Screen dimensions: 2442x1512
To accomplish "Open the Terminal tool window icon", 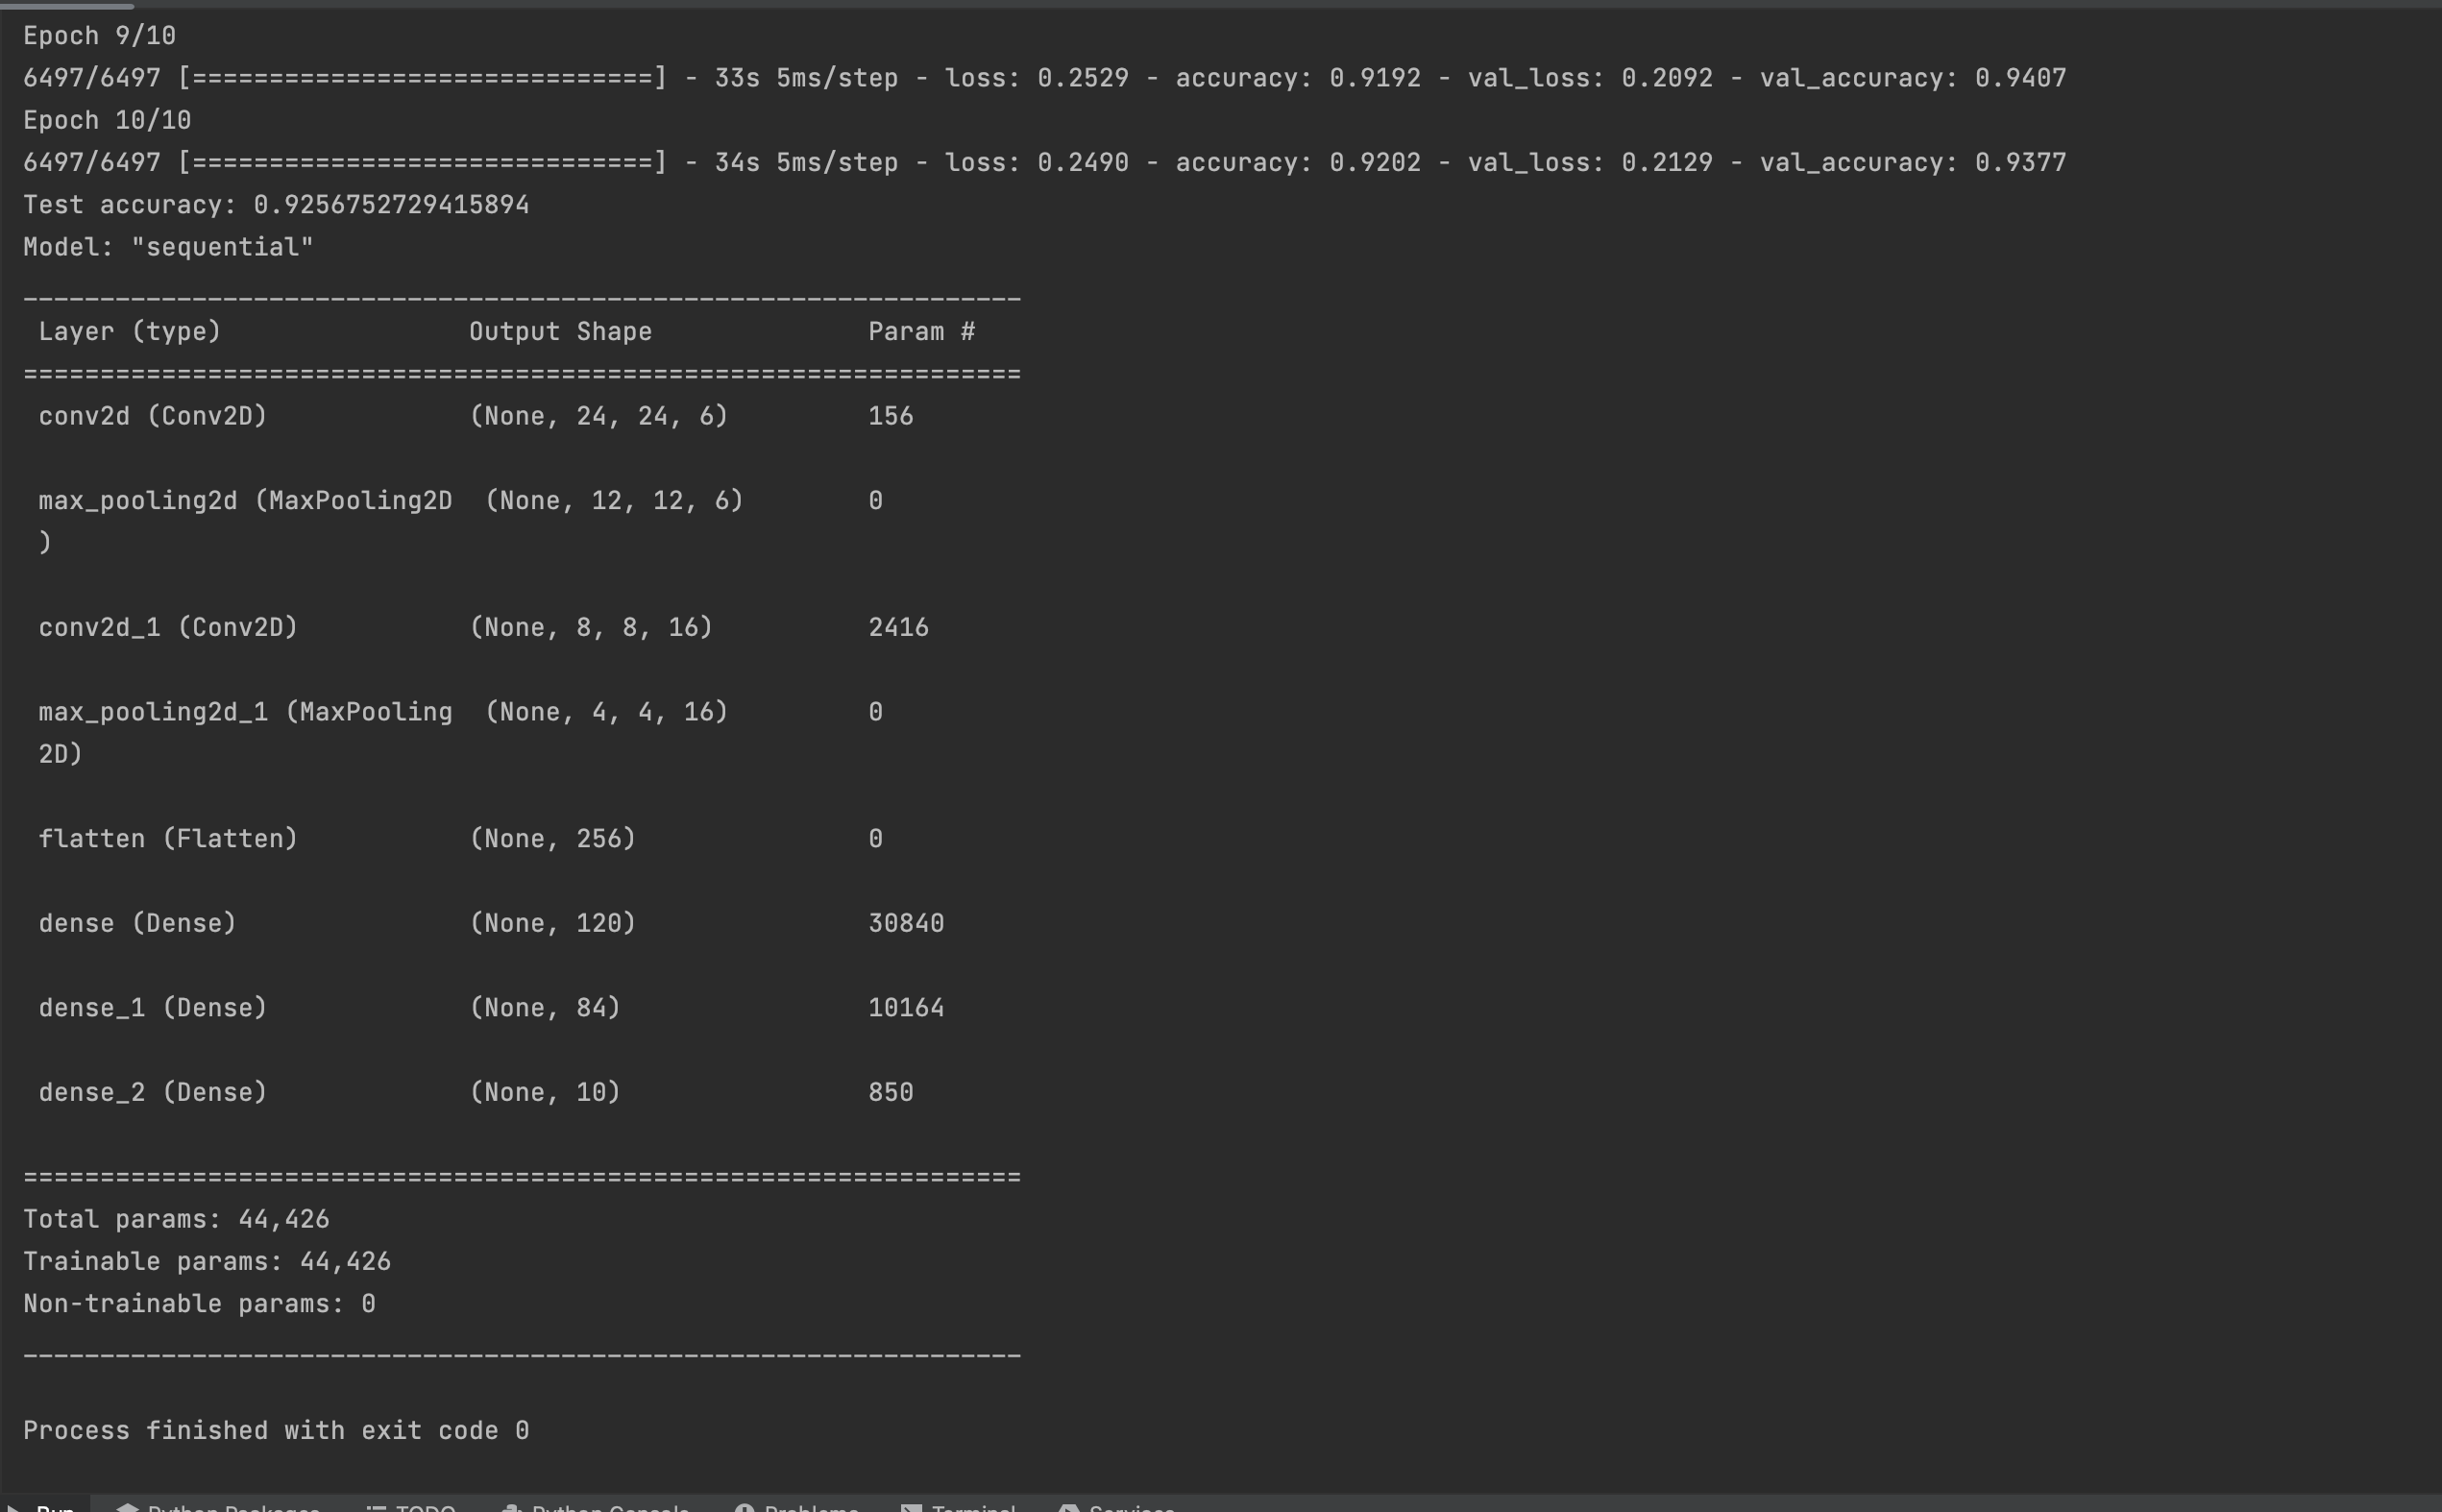I will 910,1506.
